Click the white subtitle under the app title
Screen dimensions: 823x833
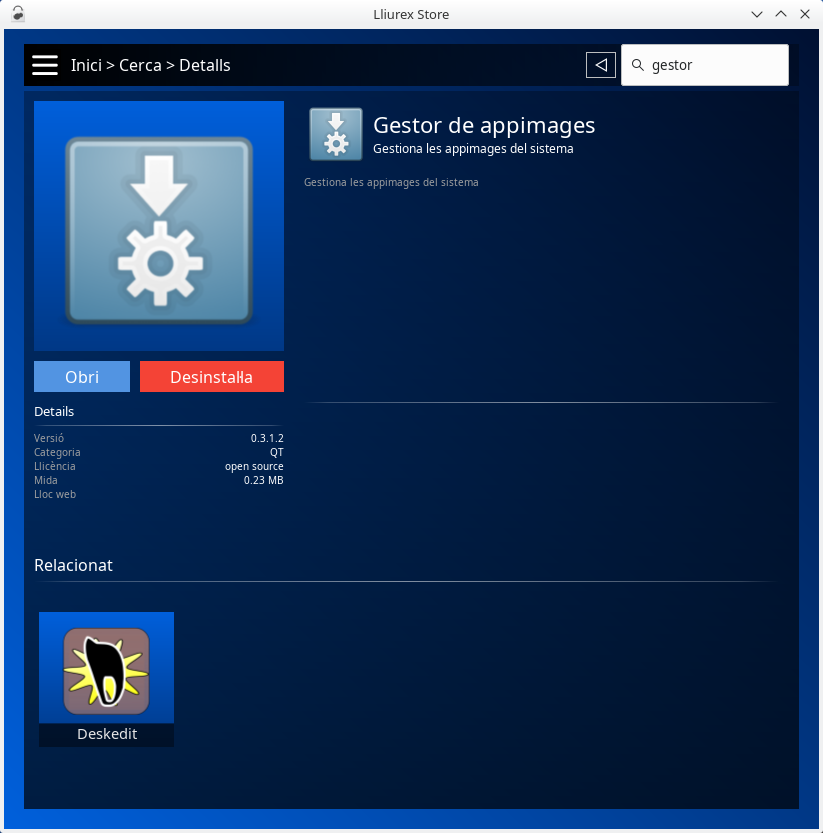pyautogui.click(x=473, y=149)
